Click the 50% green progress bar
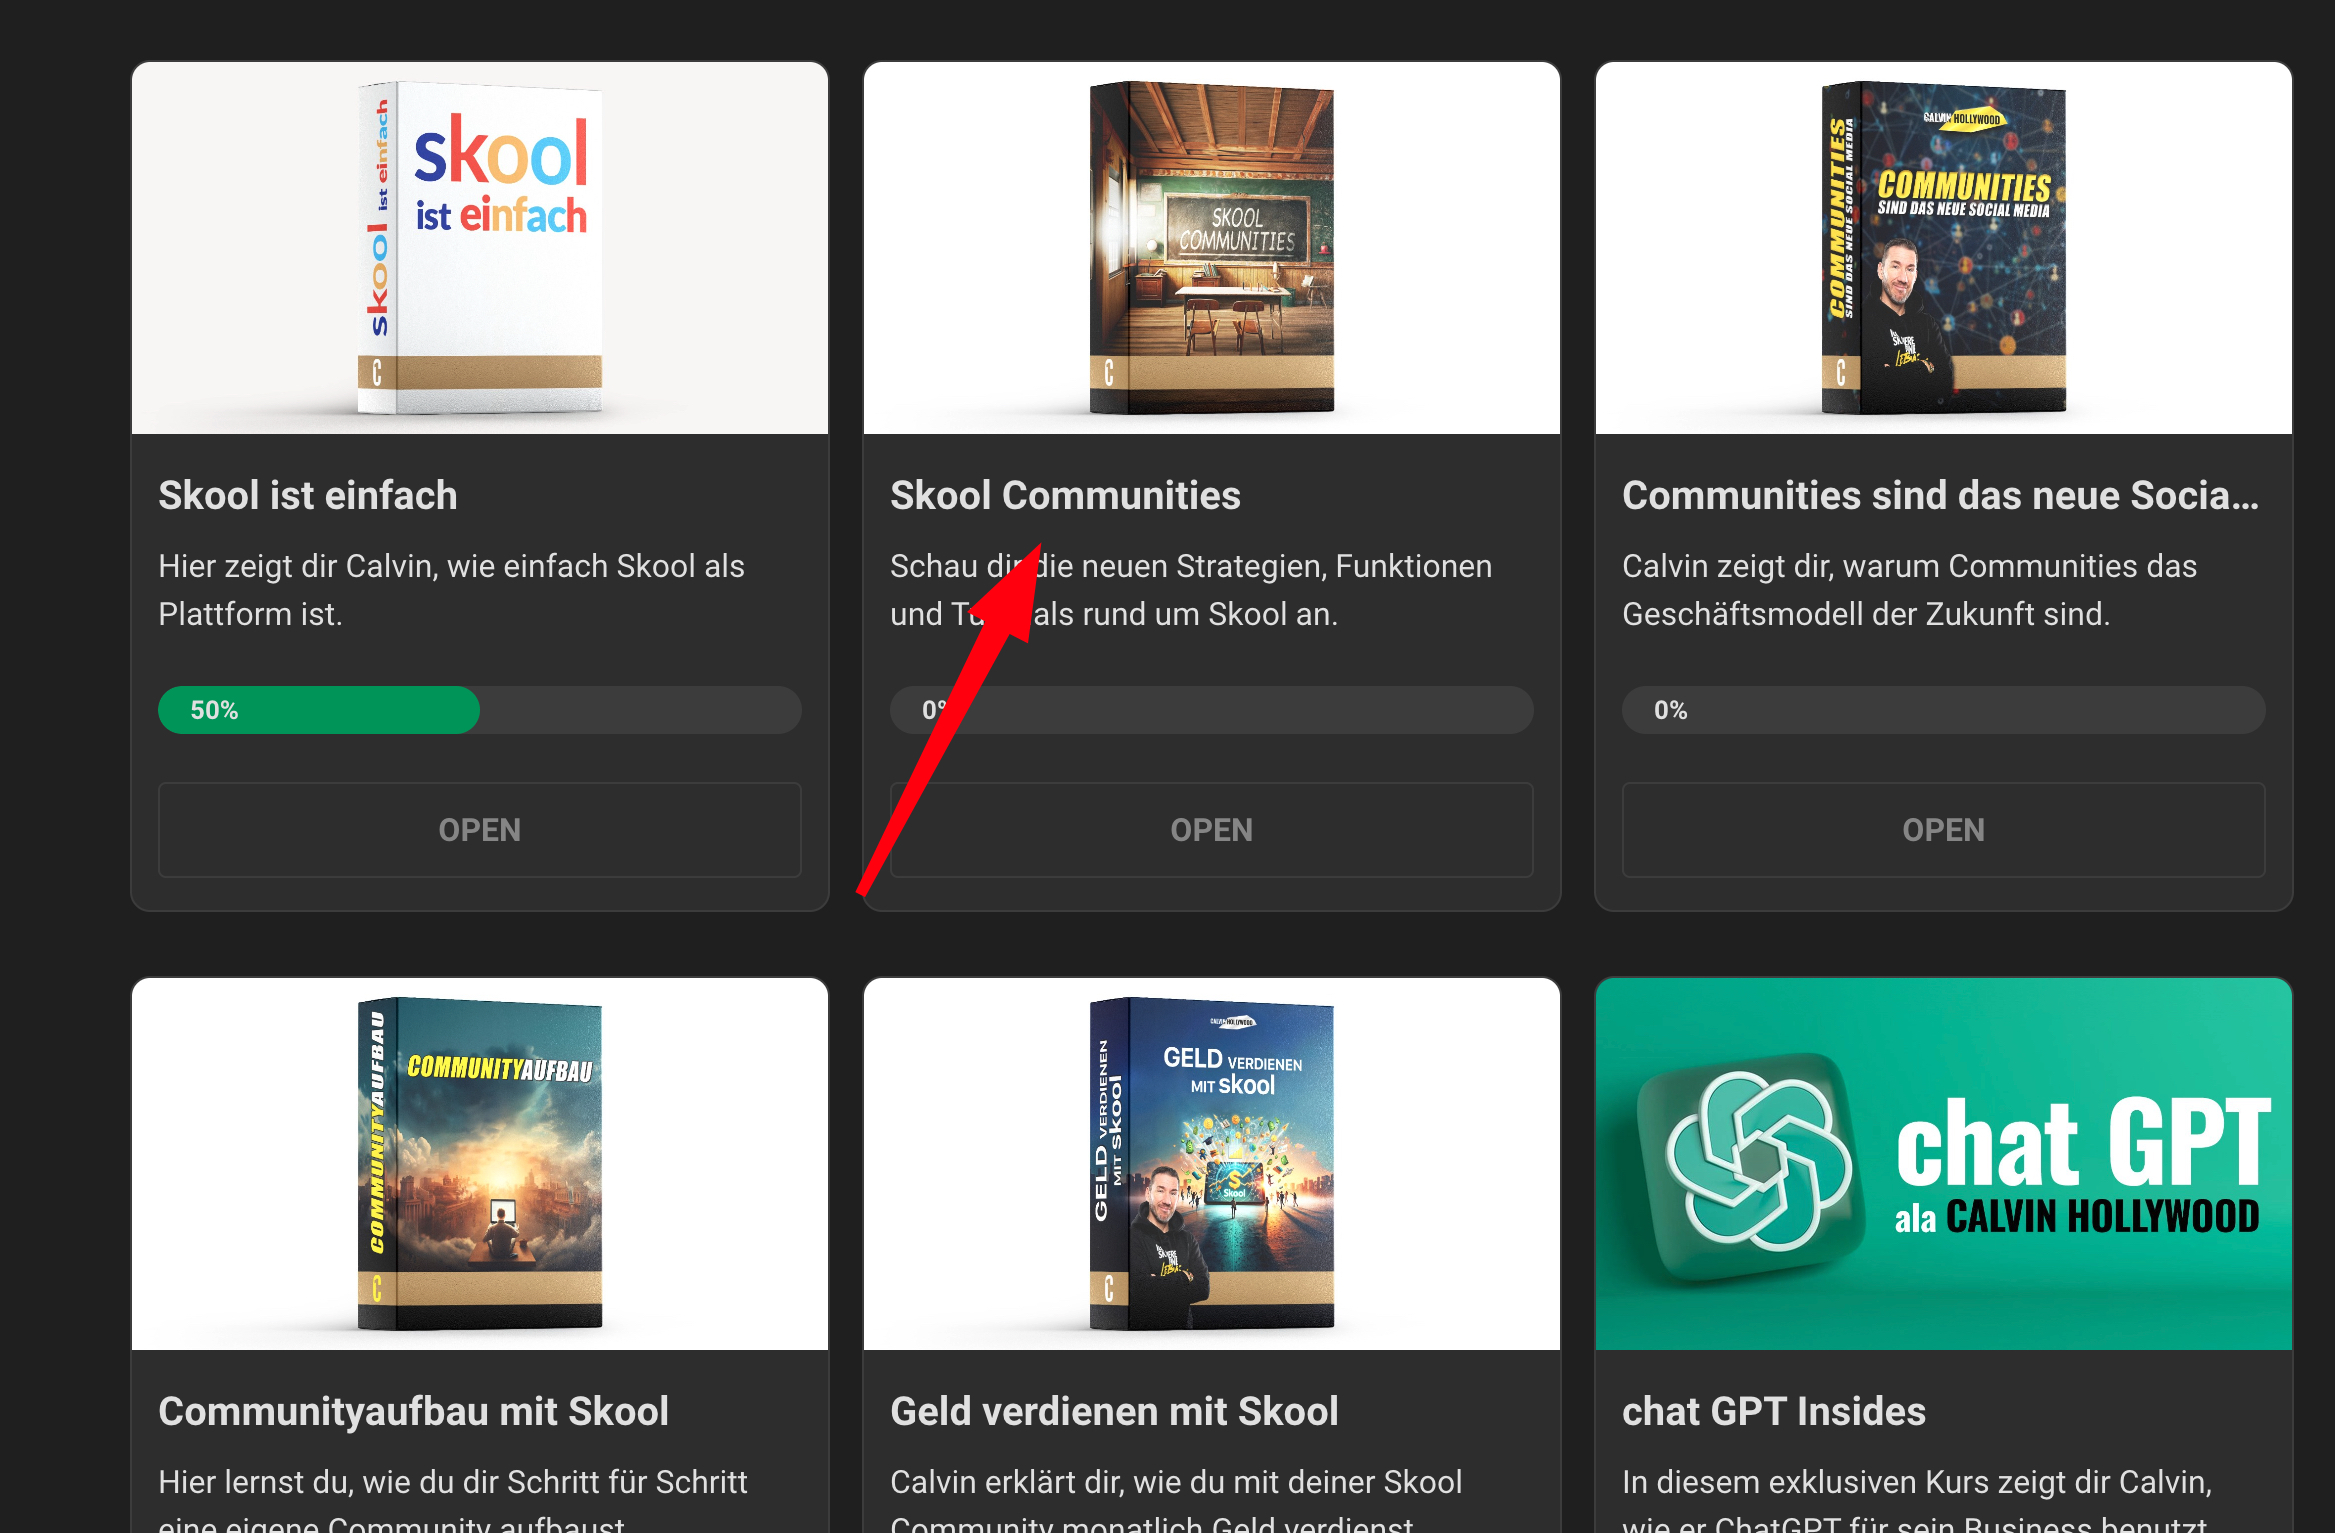Viewport: 2335px width, 1533px height. click(x=318, y=710)
